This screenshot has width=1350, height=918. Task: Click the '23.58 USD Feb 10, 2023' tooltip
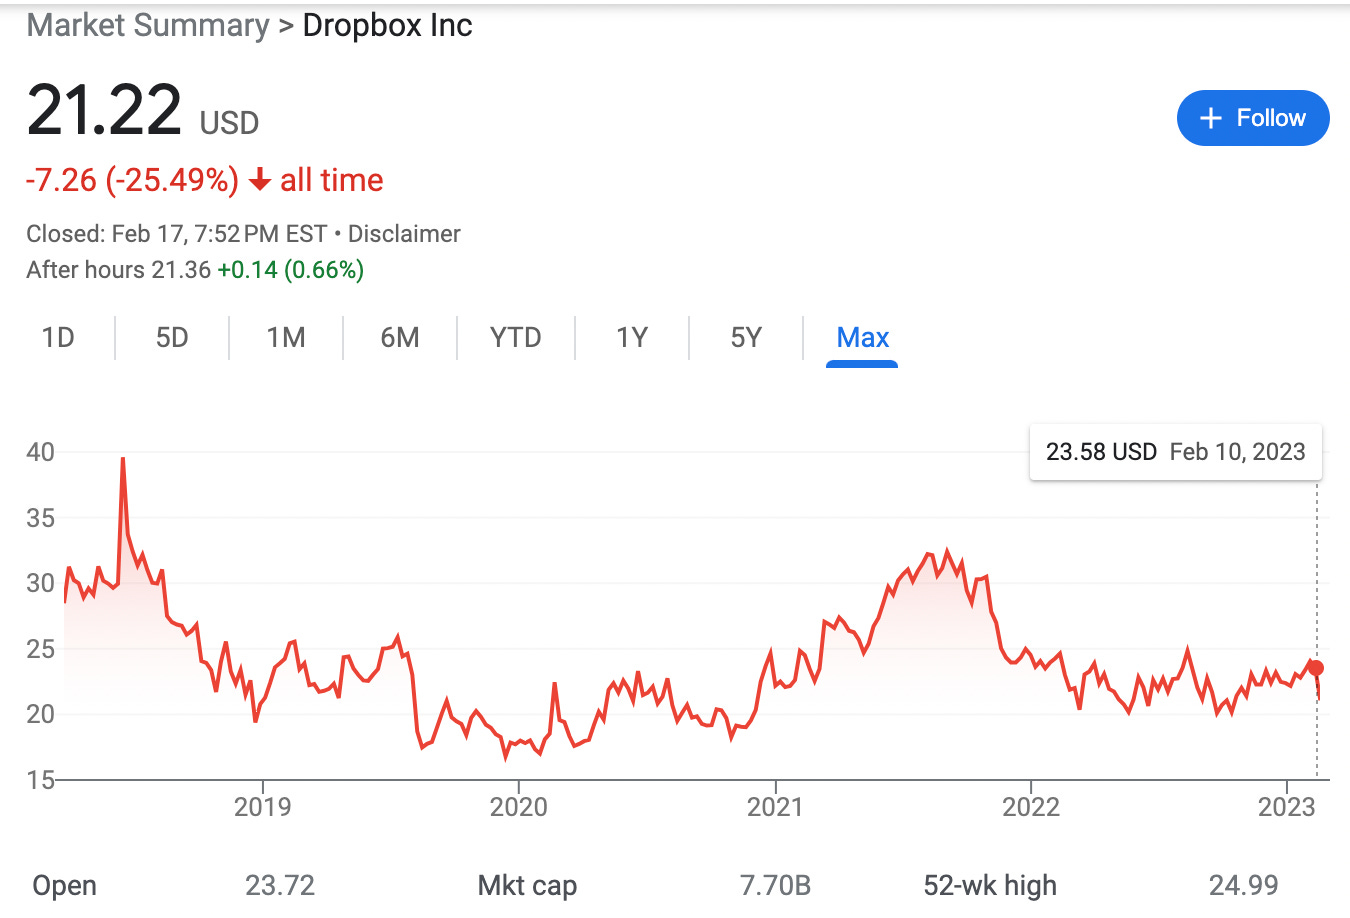[x=1175, y=451]
